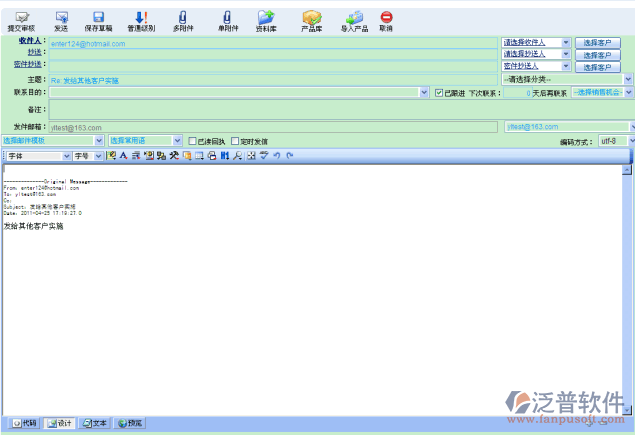Open the 多附件 multiple attachments tool
The height and width of the screenshot is (435, 635).
click(182, 18)
